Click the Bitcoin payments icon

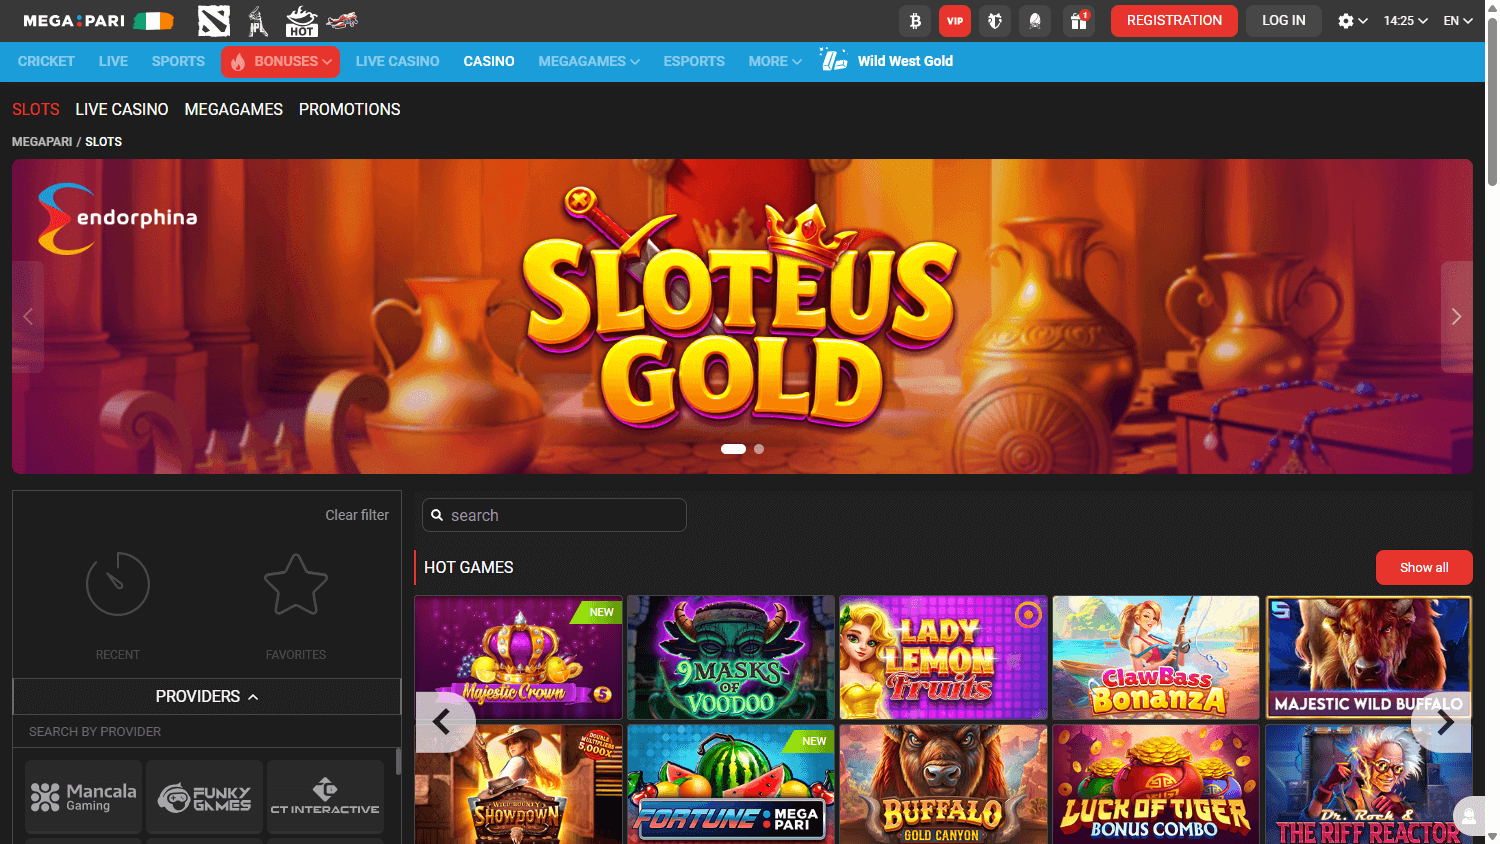[913, 20]
